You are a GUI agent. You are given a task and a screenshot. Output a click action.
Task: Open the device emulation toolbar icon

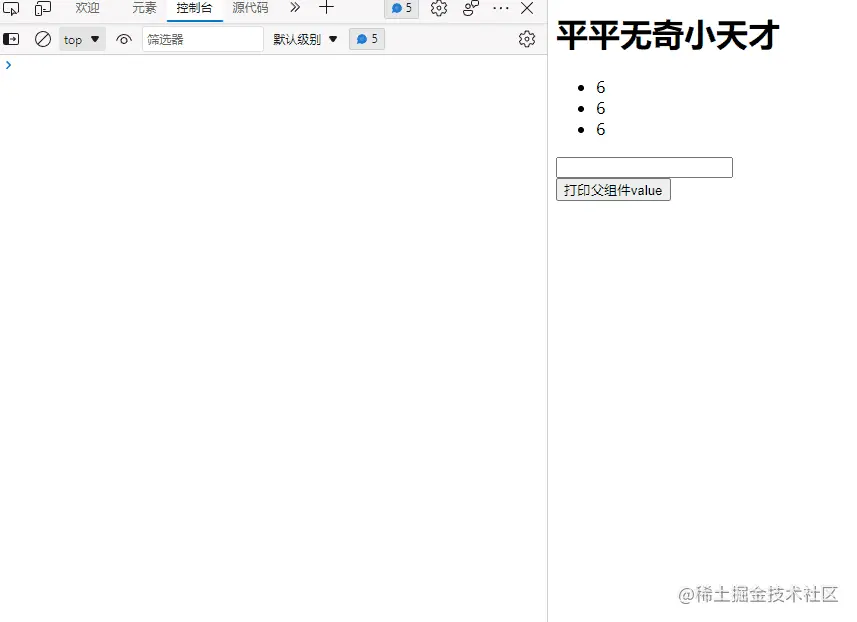[x=41, y=8]
